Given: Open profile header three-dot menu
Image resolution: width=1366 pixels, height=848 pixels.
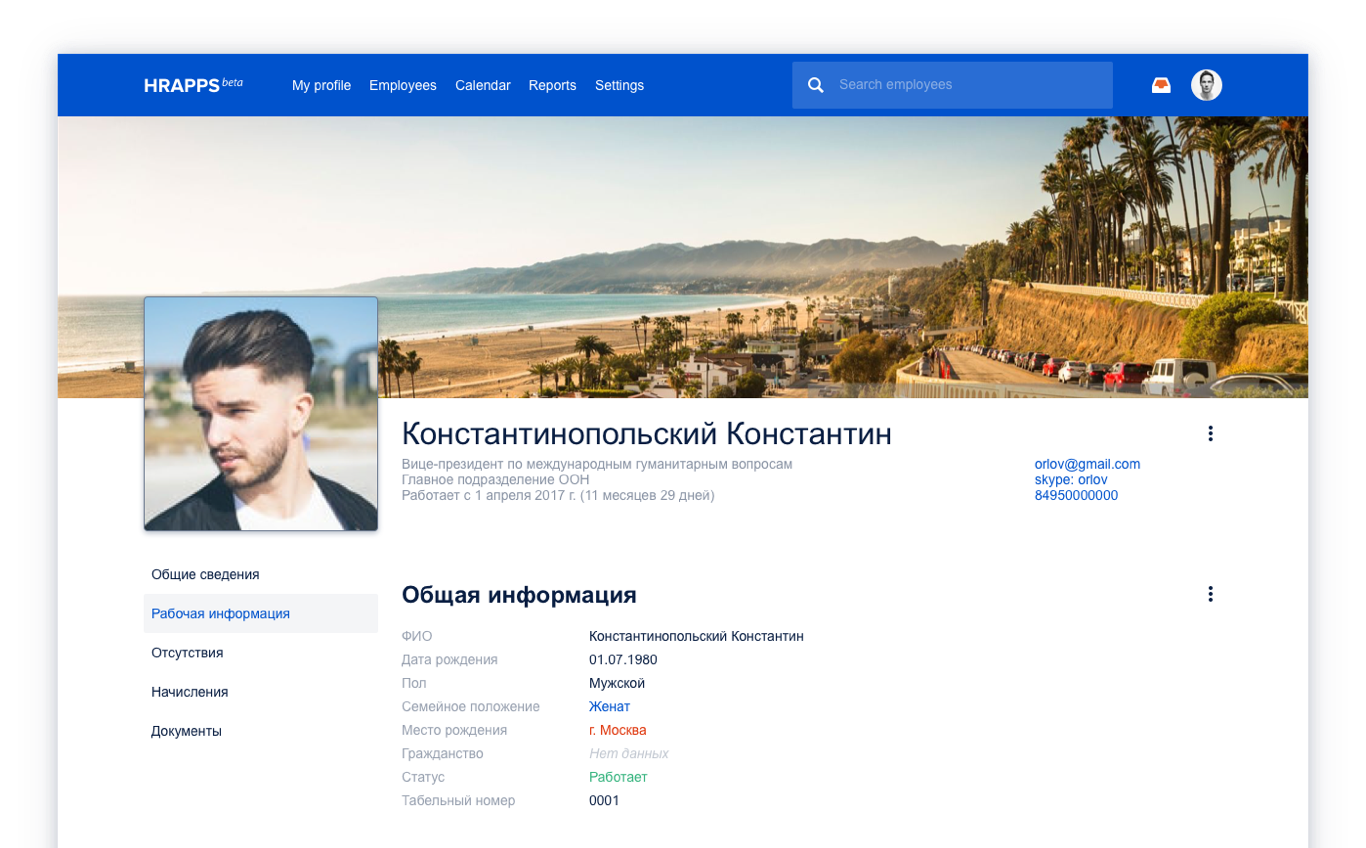Looking at the screenshot, I should coord(1210,433).
